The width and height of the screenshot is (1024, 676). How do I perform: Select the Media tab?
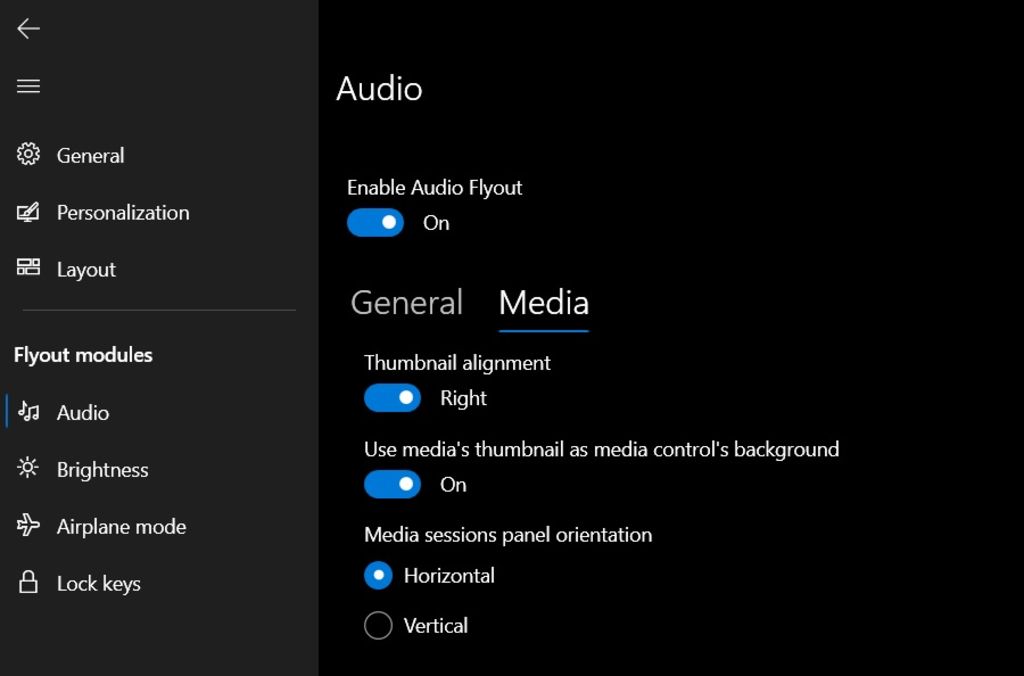click(543, 303)
